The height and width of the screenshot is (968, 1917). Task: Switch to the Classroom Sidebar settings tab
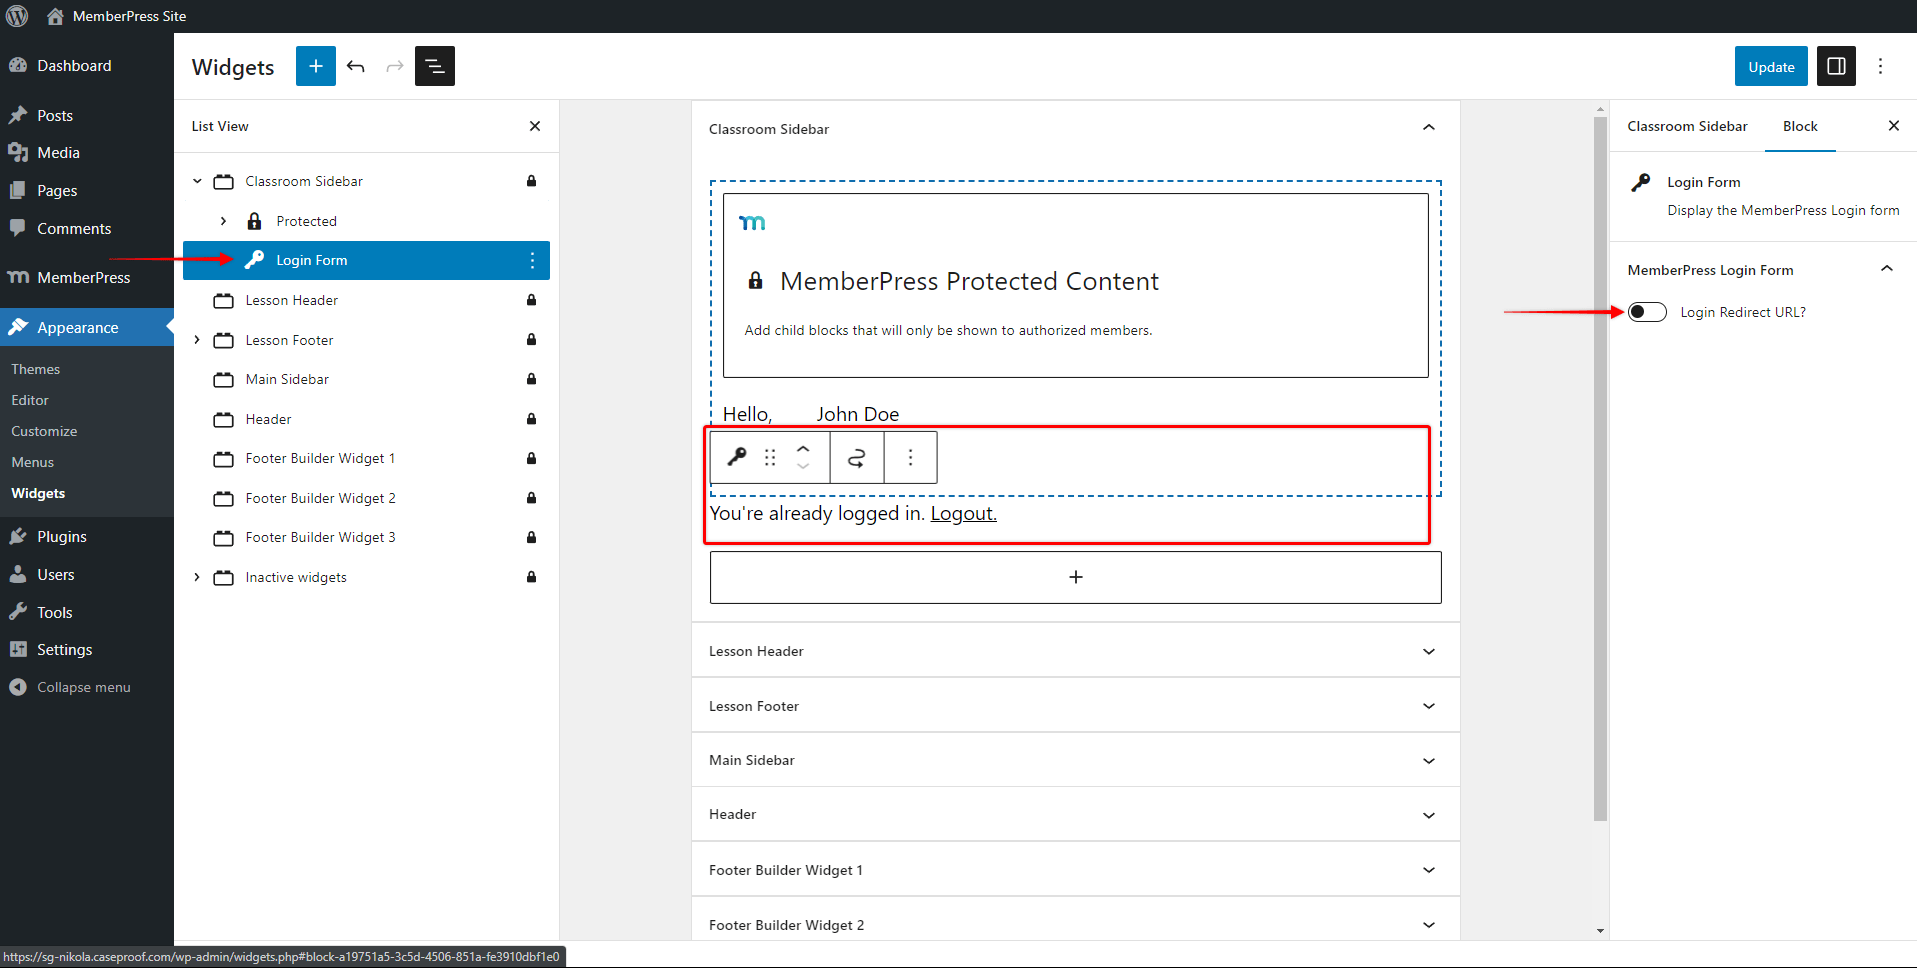[1687, 126]
